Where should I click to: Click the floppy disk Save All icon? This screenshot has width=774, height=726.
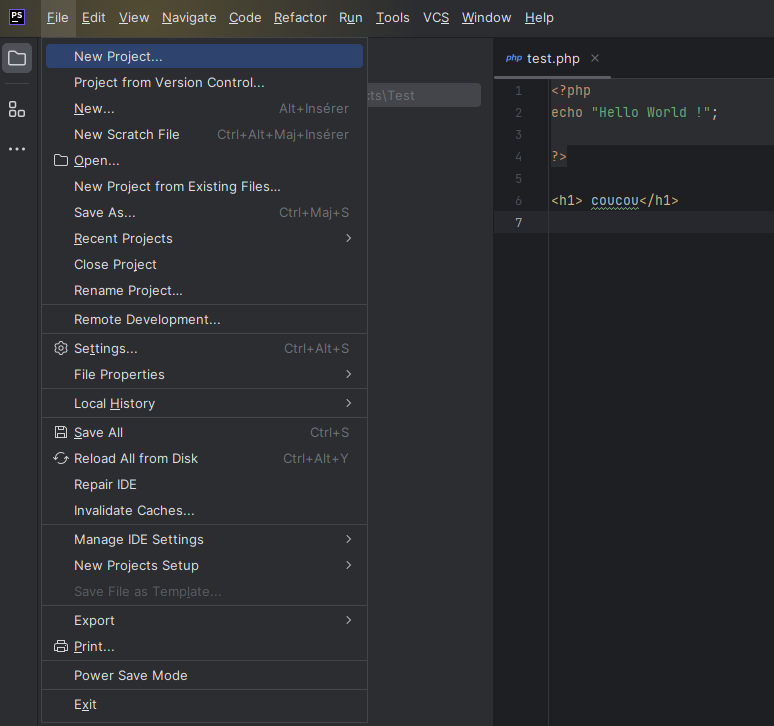click(61, 432)
